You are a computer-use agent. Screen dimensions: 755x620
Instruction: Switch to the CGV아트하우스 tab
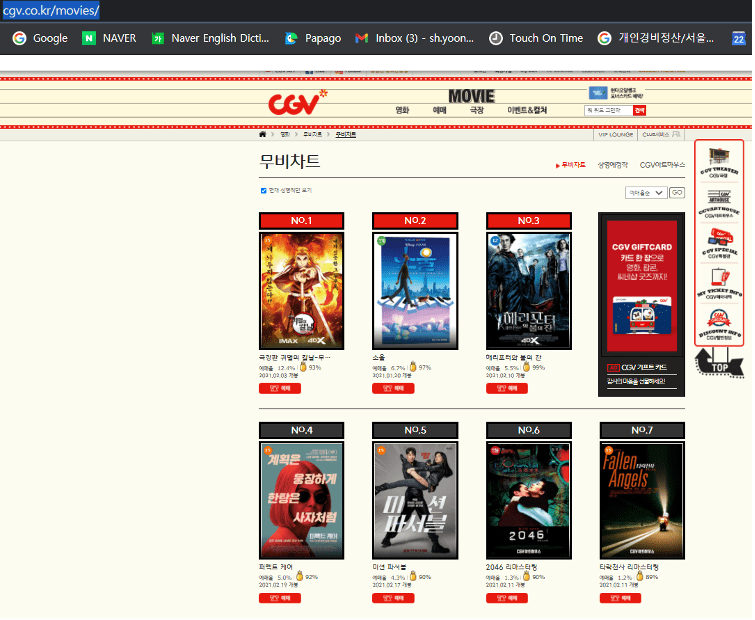[x=662, y=165]
